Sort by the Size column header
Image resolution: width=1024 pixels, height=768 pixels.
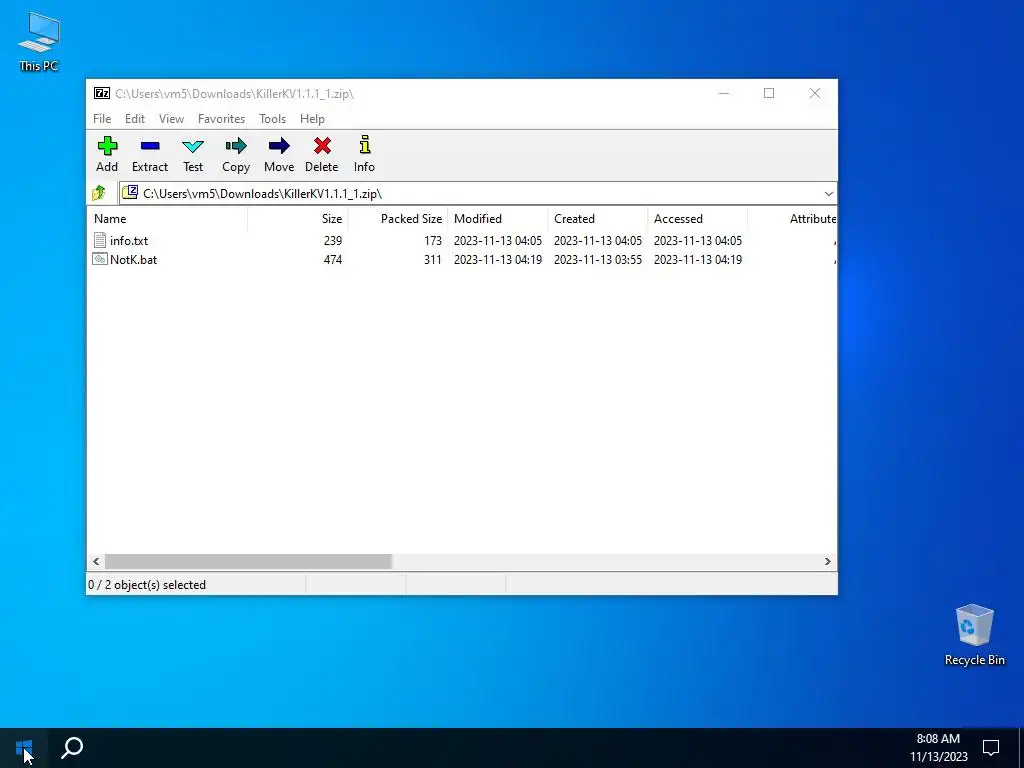pyautogui.click(x=298, y=219)
